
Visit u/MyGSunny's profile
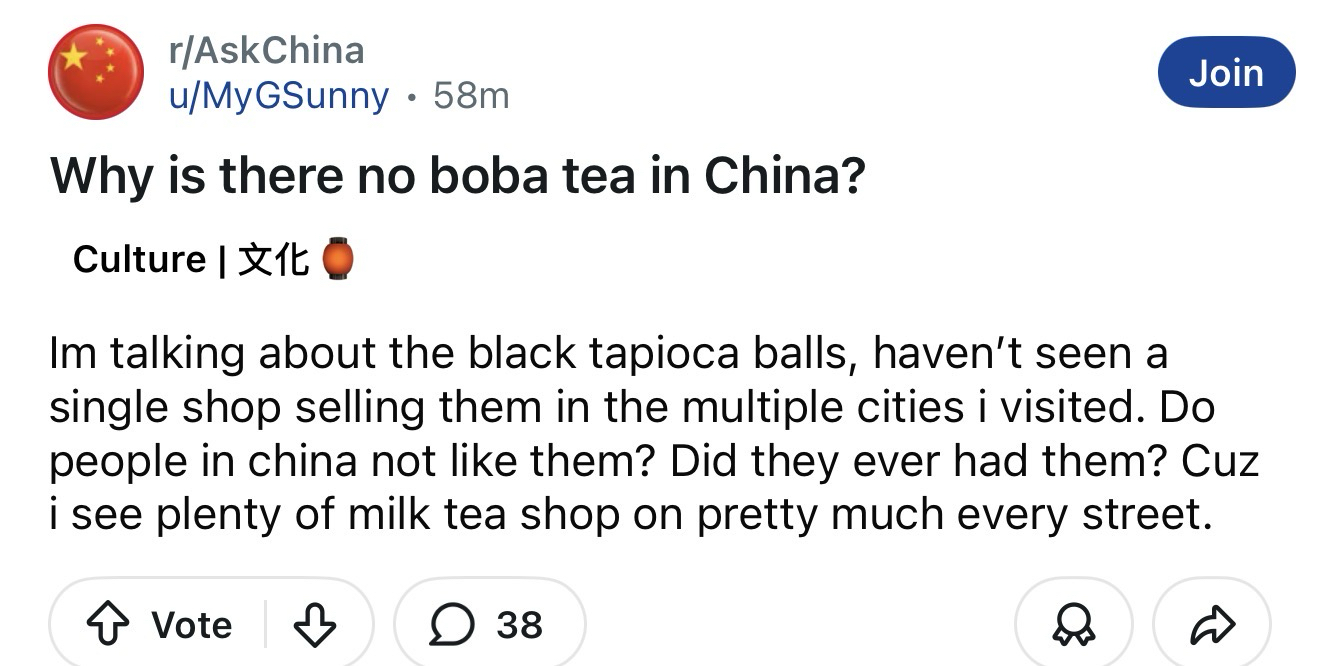278,96
